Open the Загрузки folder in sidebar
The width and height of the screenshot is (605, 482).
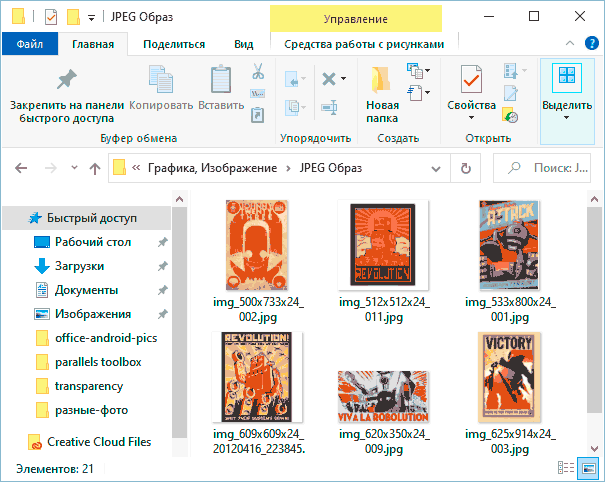coord(79,266)
